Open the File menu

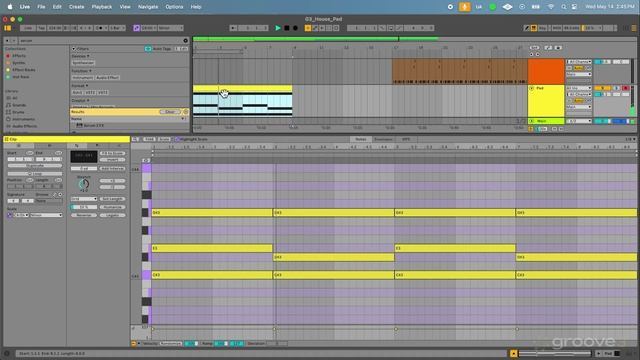coord(41,7)
